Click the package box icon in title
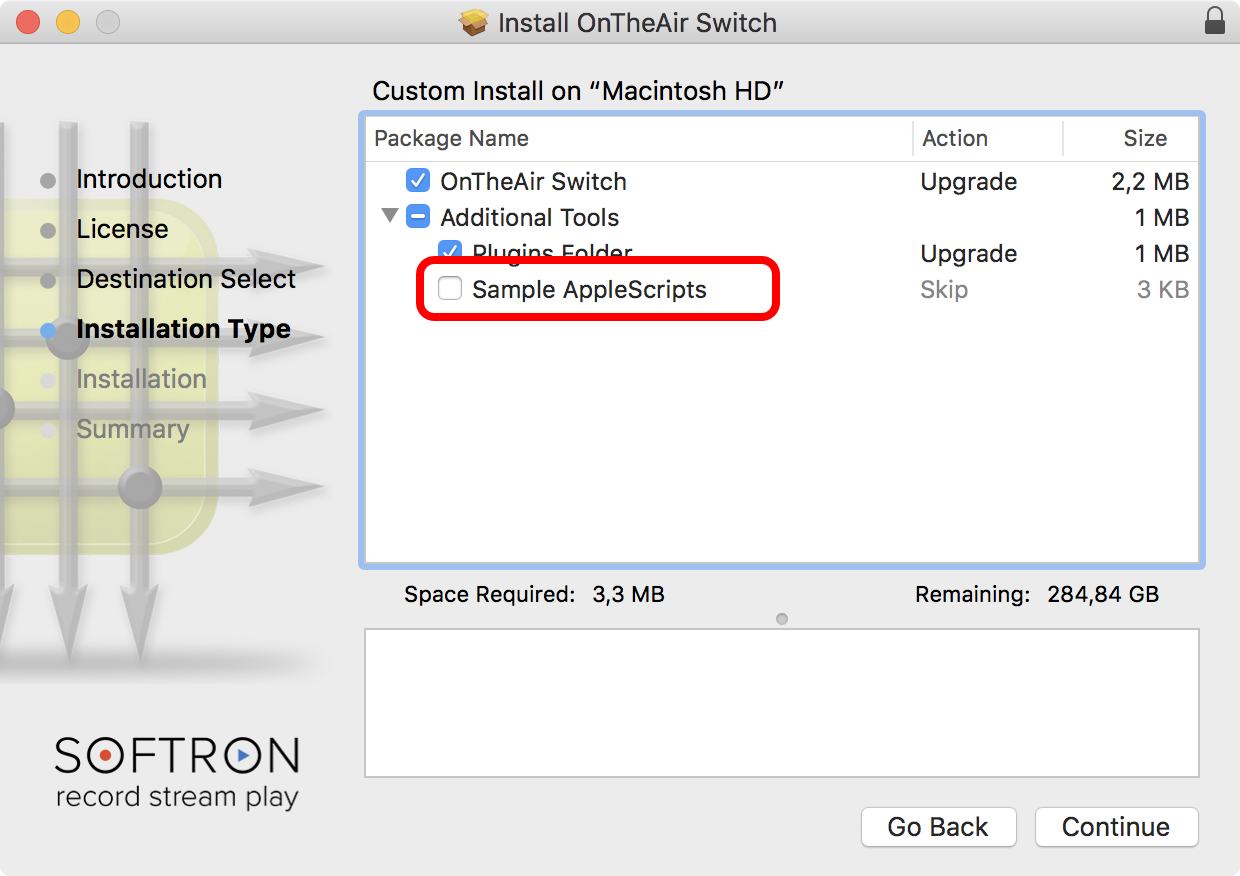Viewport: 1240px width, 876px height. [x=474, y=22]
